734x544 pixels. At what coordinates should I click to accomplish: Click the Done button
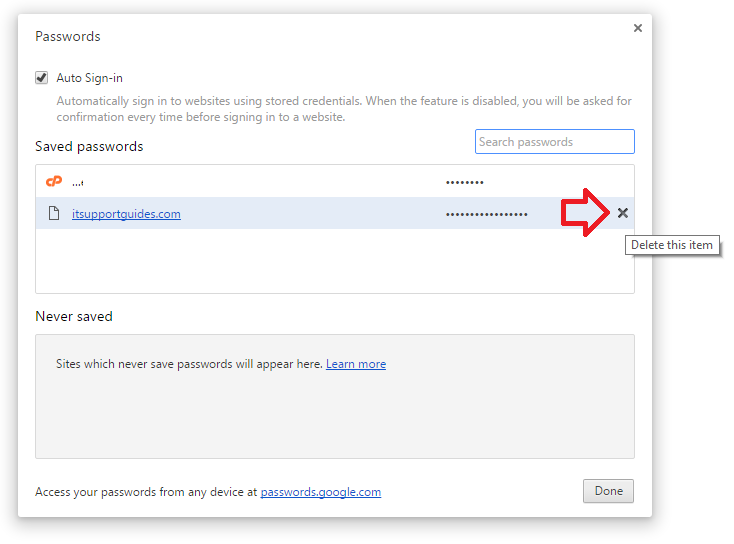pyautogui.click(x=608, y=491)
